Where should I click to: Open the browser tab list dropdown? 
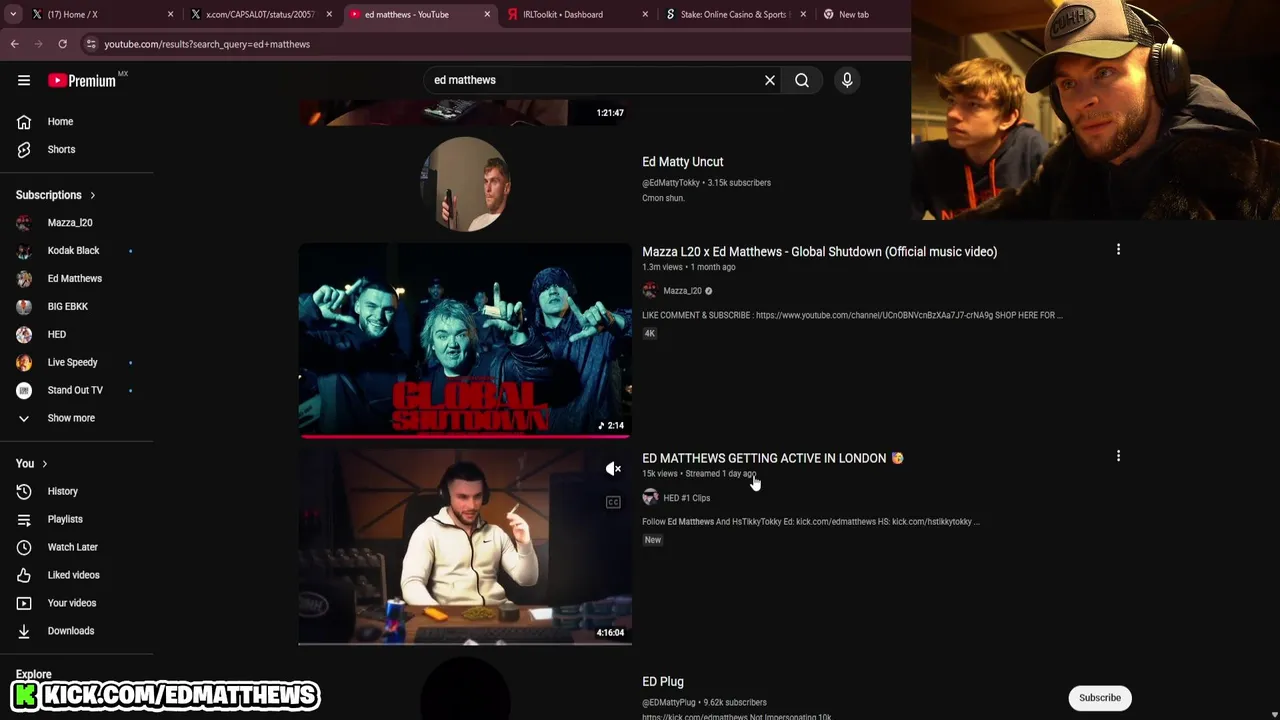click(x=13, y=15)
